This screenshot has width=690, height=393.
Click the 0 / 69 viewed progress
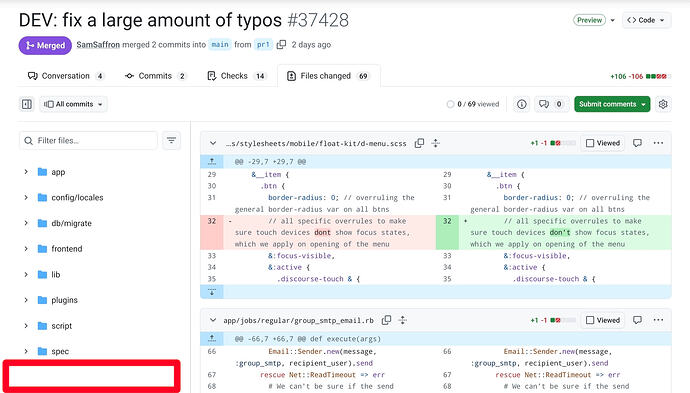click(x=473, y=104)
